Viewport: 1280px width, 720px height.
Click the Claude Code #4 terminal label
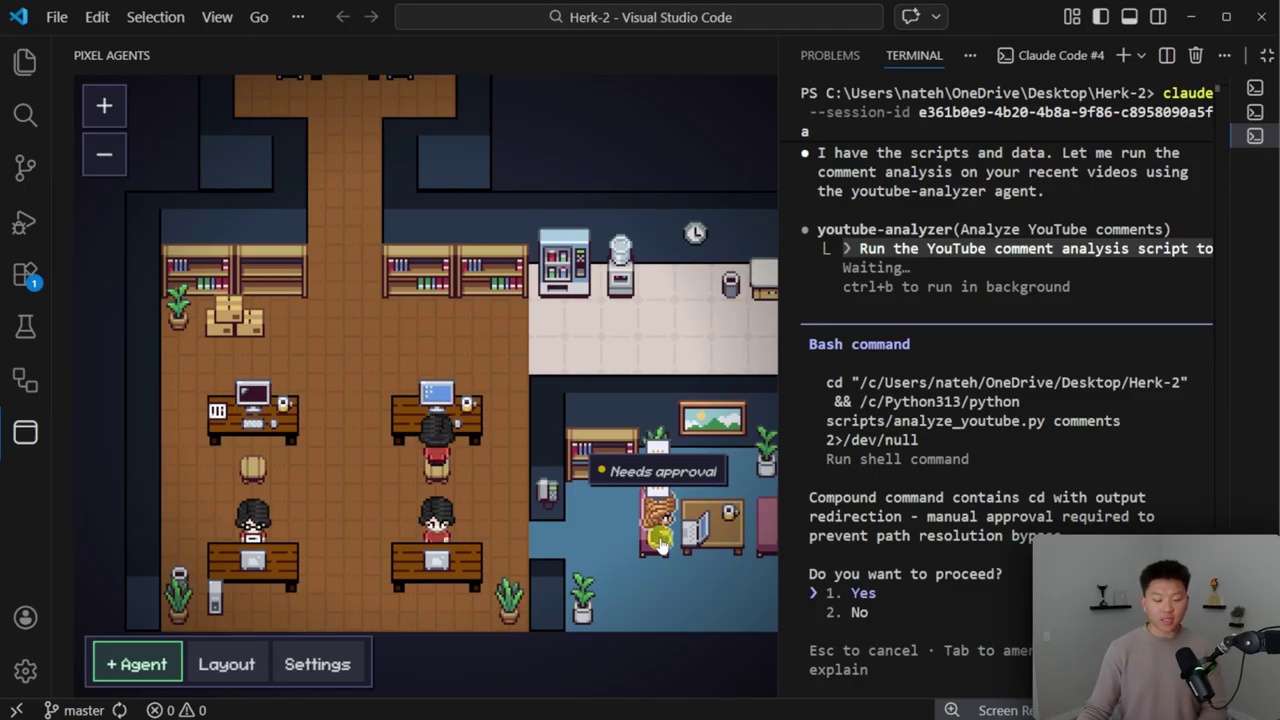click(1050, 55)
